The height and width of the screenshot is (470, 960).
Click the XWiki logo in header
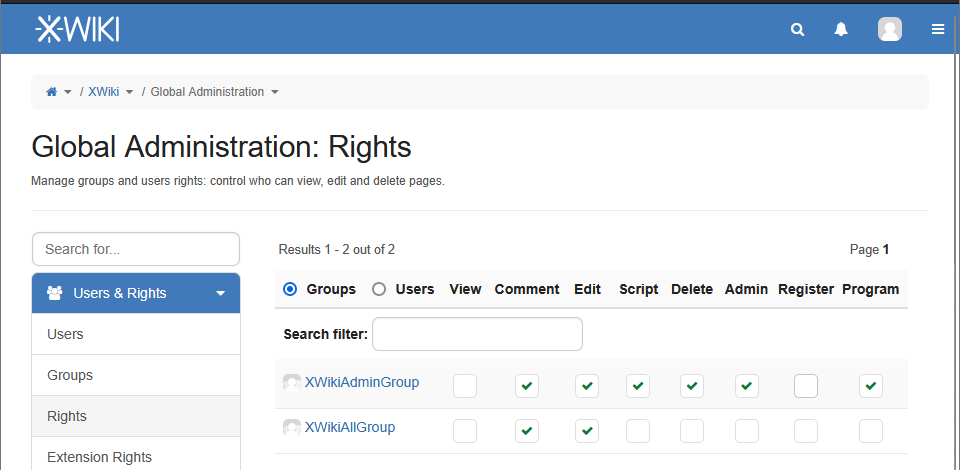coord(77,30)
